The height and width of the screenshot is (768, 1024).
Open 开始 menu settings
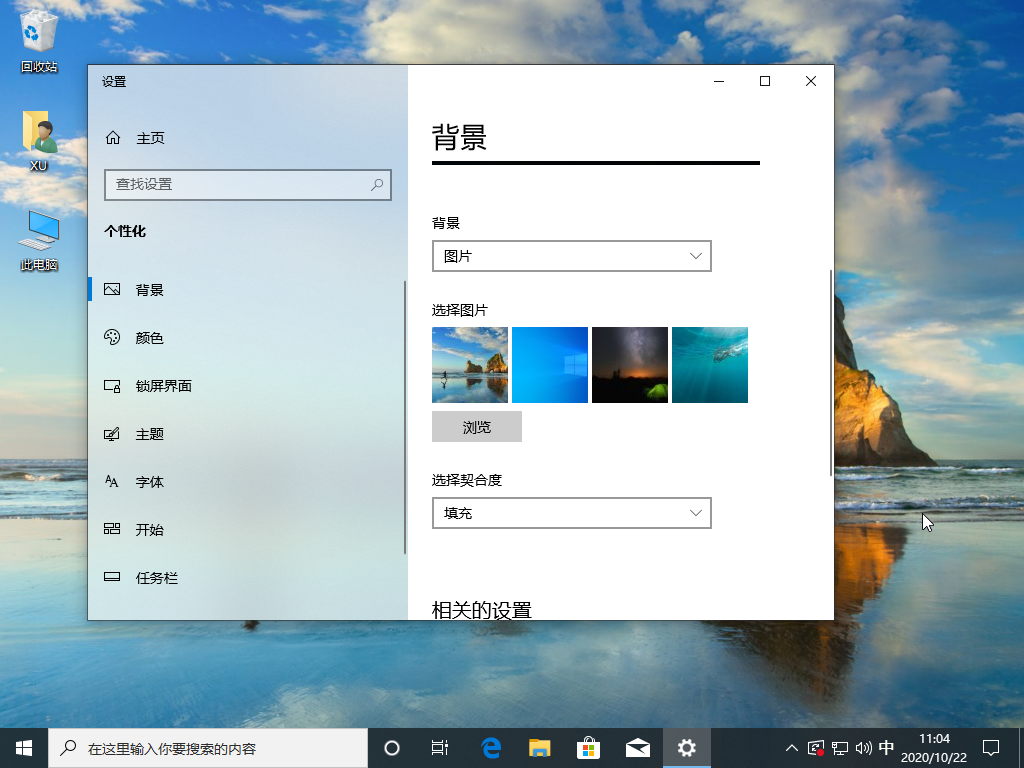pos(148,529)
